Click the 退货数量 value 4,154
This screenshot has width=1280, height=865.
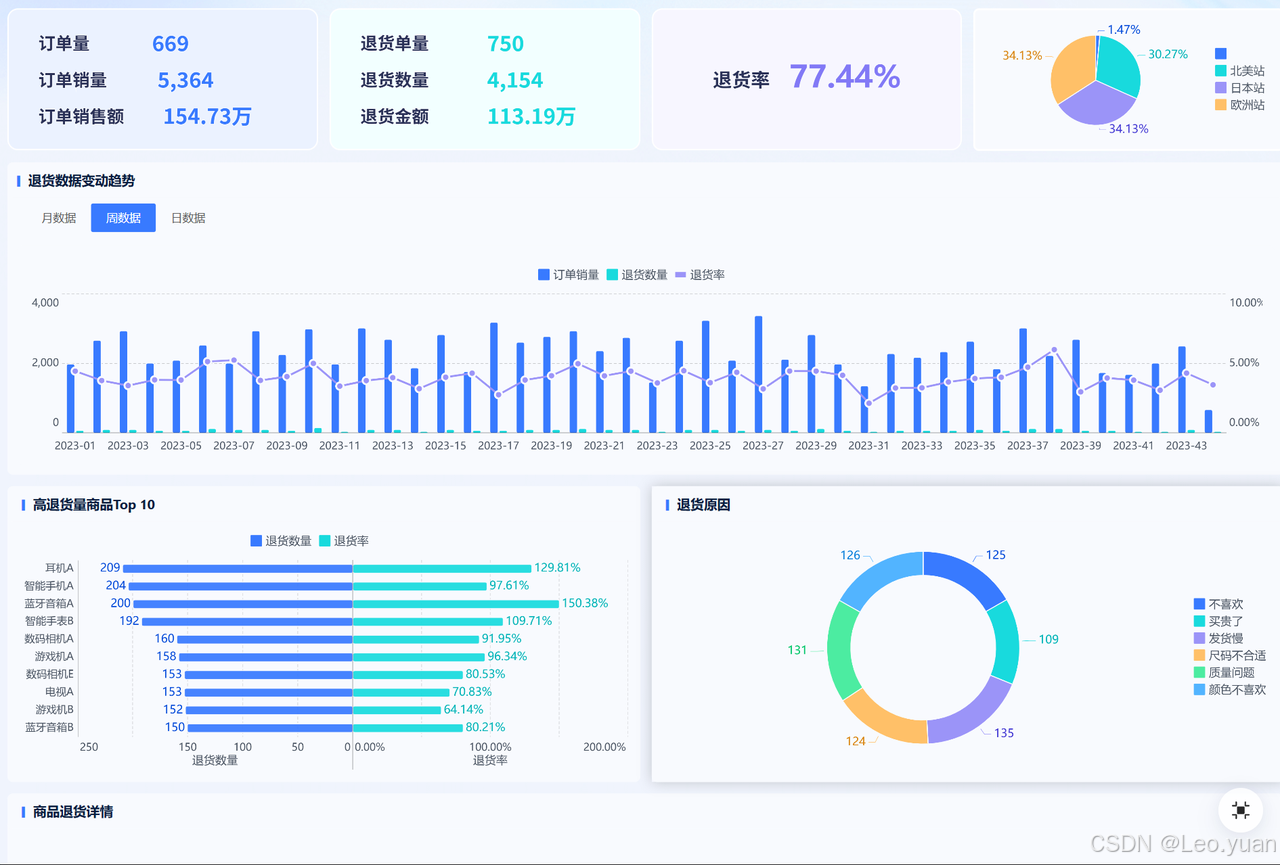[515, 80]
